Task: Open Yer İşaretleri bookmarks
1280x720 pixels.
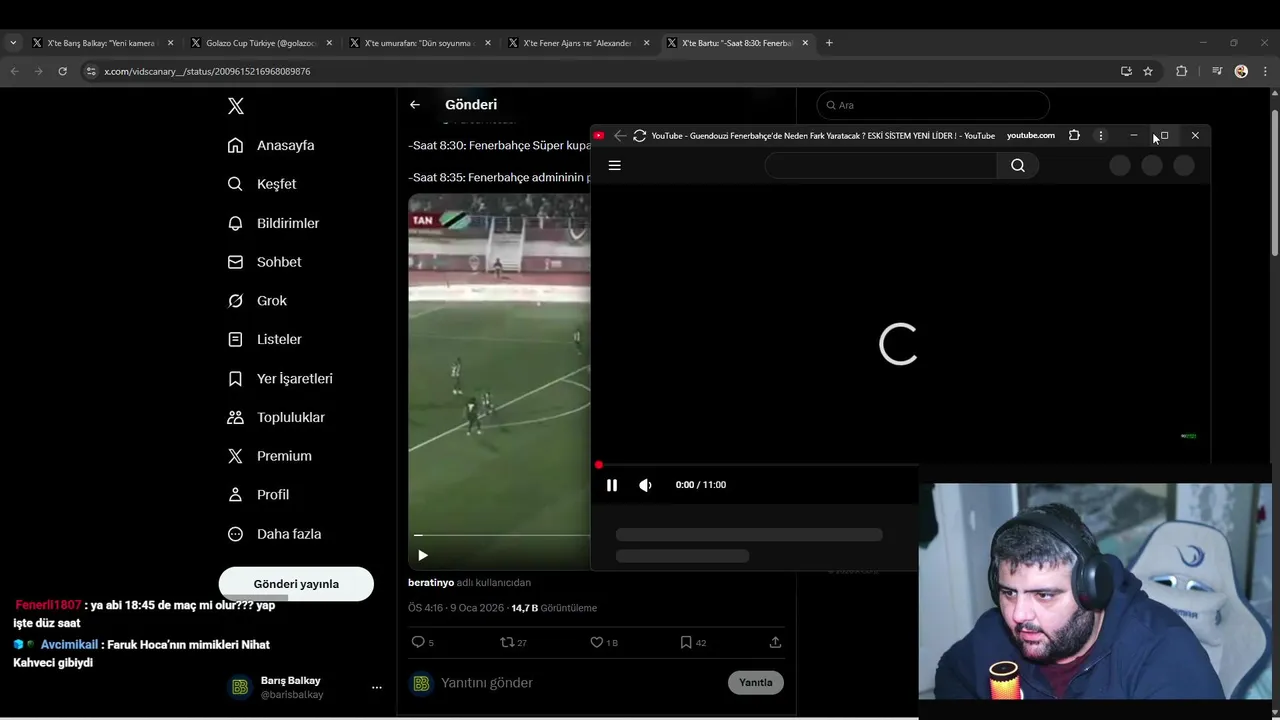Action: [x=280, y=378]
